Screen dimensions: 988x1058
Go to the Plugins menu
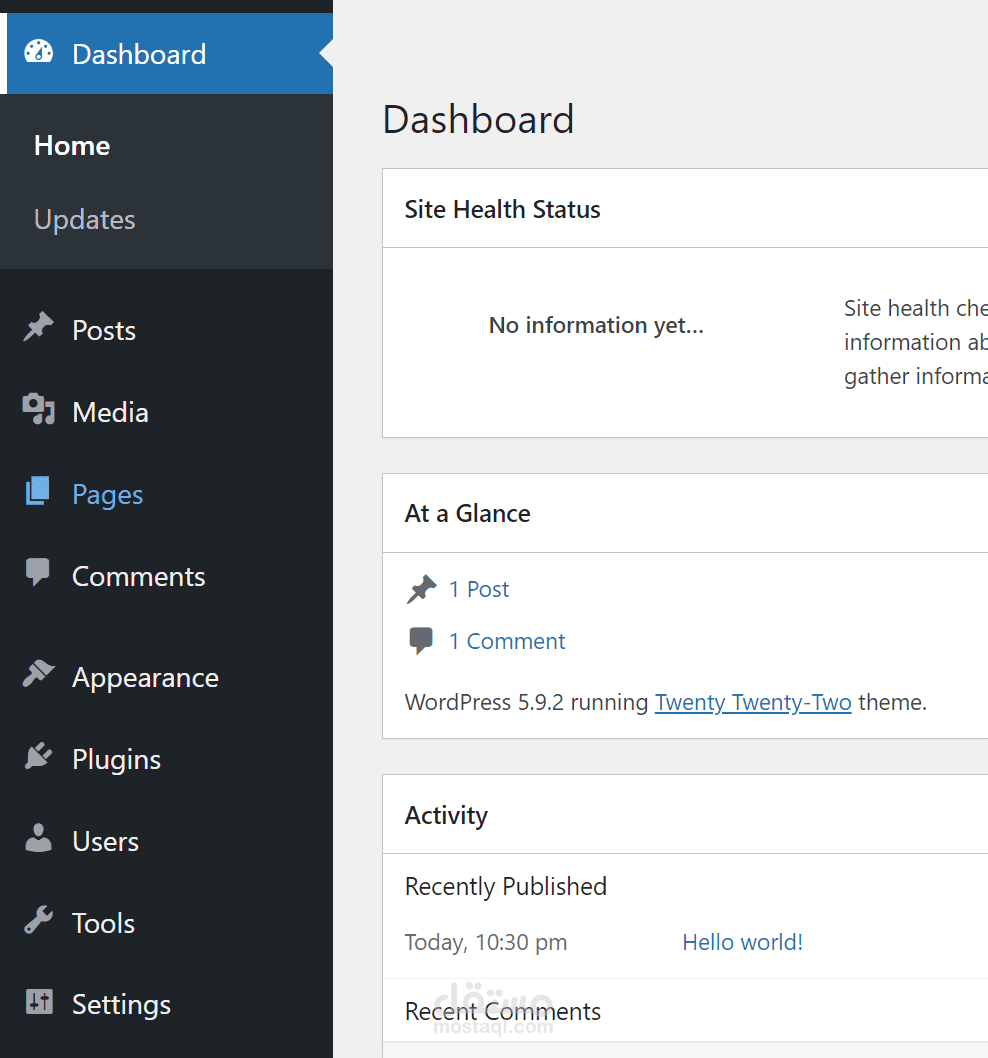click(x=117, y=760)
